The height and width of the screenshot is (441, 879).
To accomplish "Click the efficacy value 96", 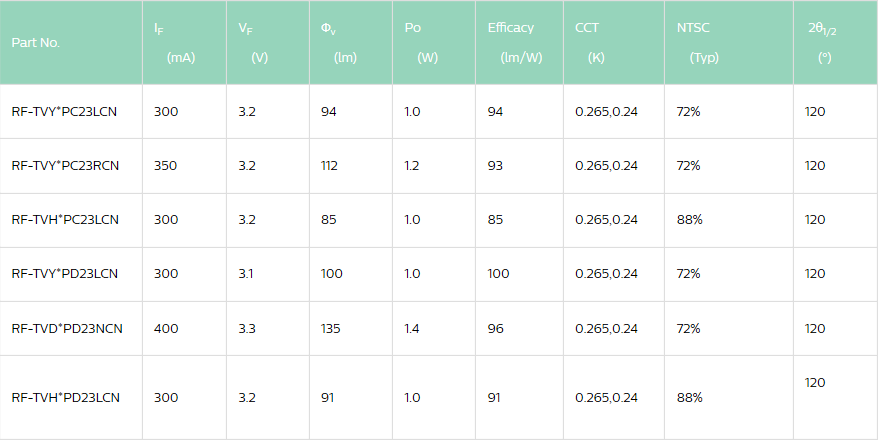I will pos(495,328).
